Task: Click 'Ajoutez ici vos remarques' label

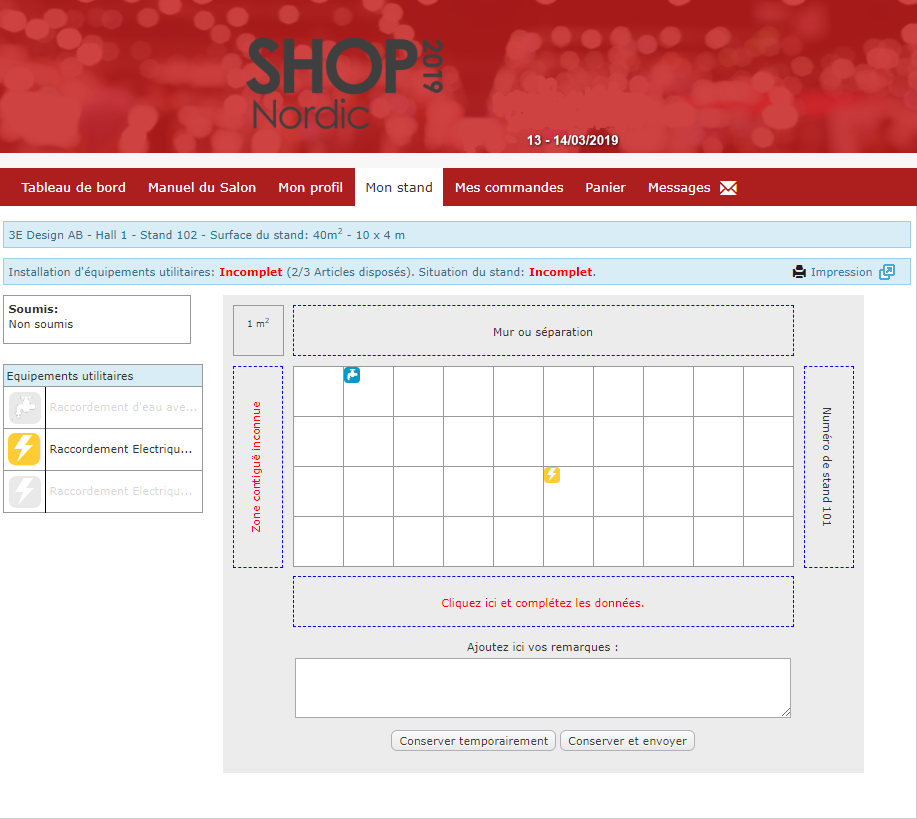Action: point(543,647)
